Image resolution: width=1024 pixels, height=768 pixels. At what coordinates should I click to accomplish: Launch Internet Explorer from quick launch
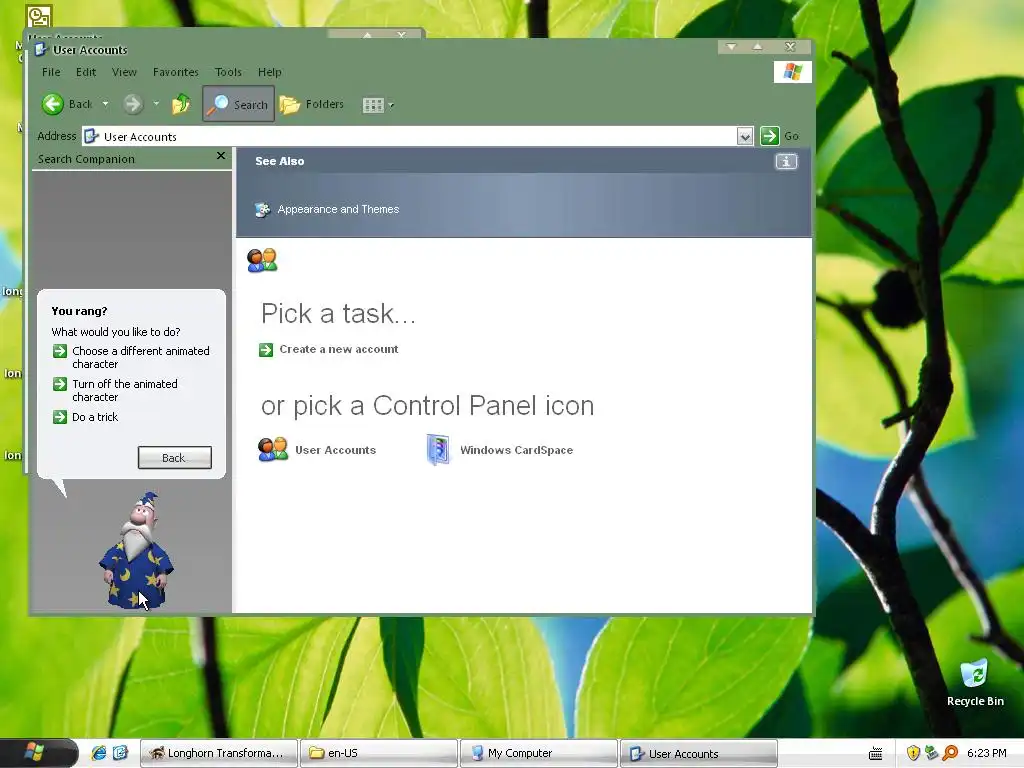point(99,753)
